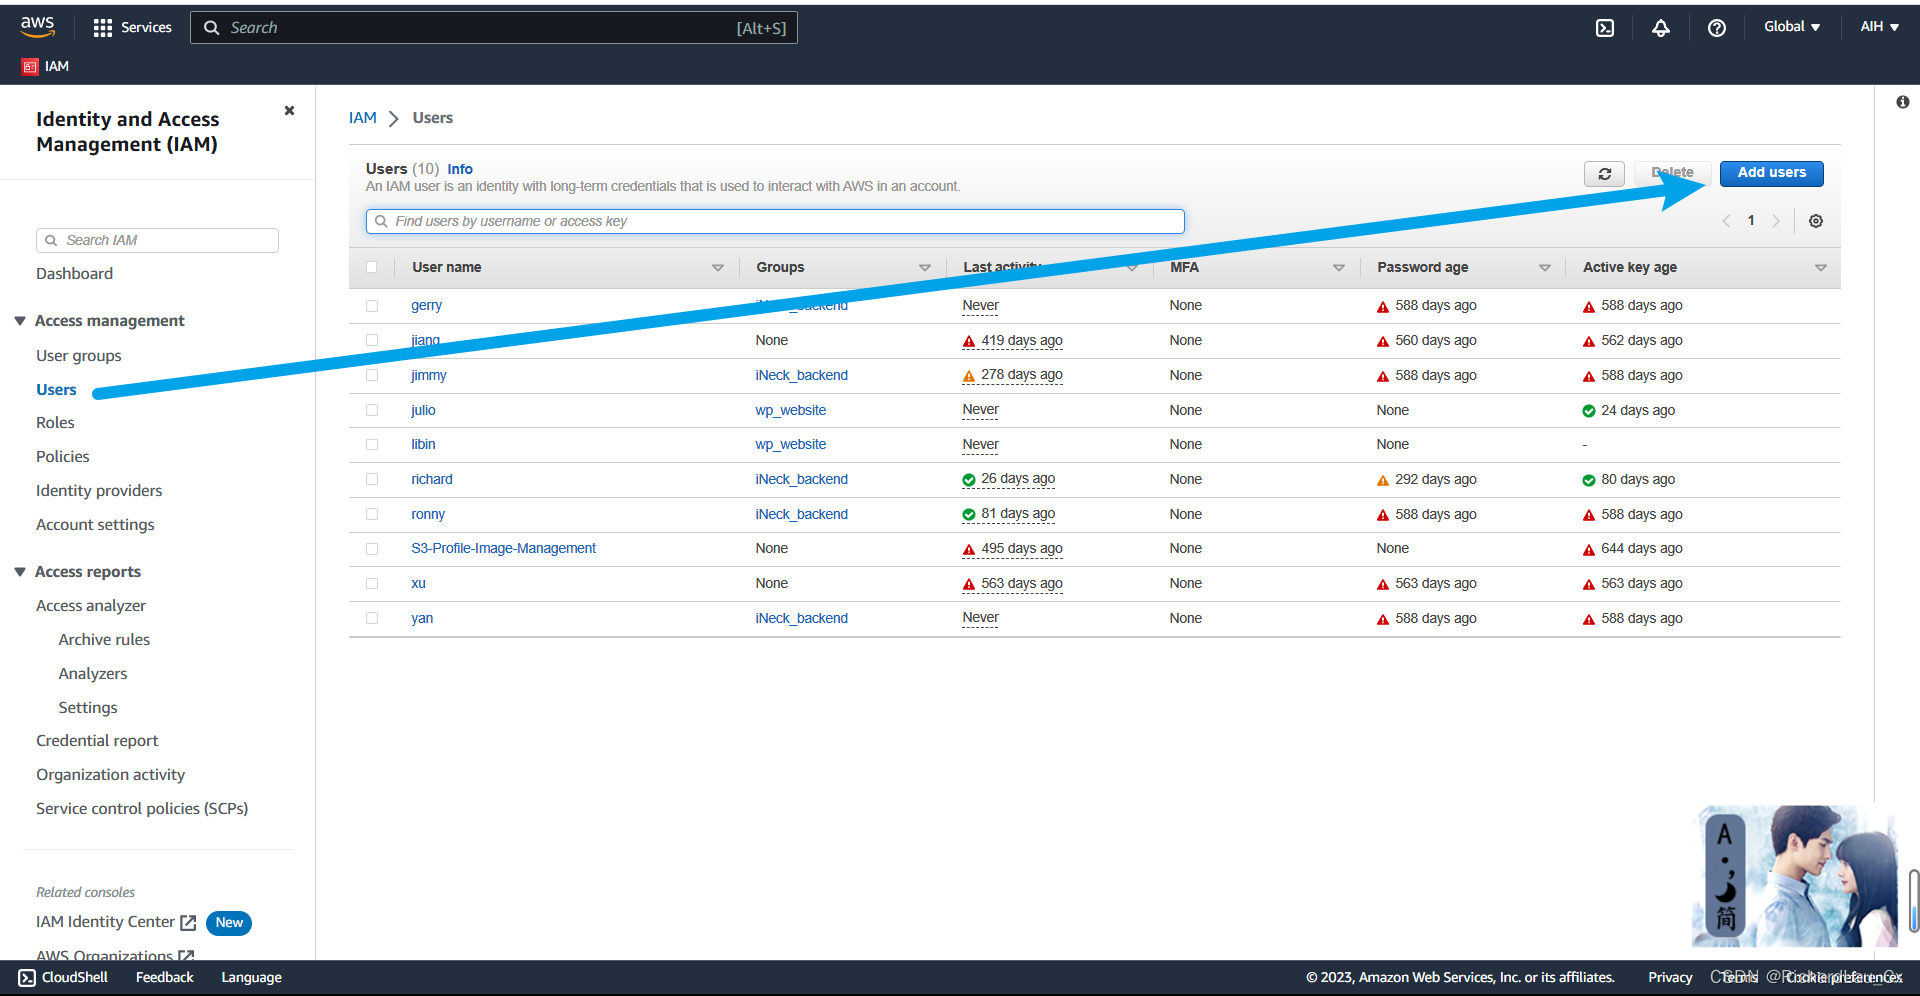The height and width of the screenshot is (996, 1920).
Task: Click the Find users search field
Action: pos(775,221)
